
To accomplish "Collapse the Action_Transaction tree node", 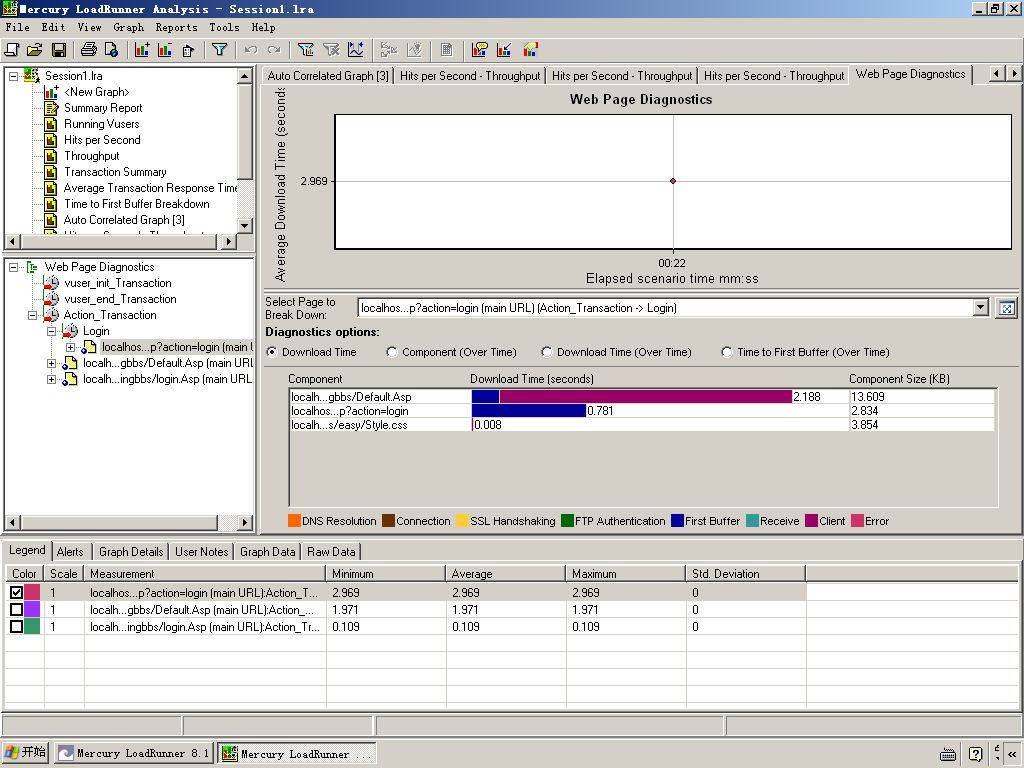I will point(32,315).
